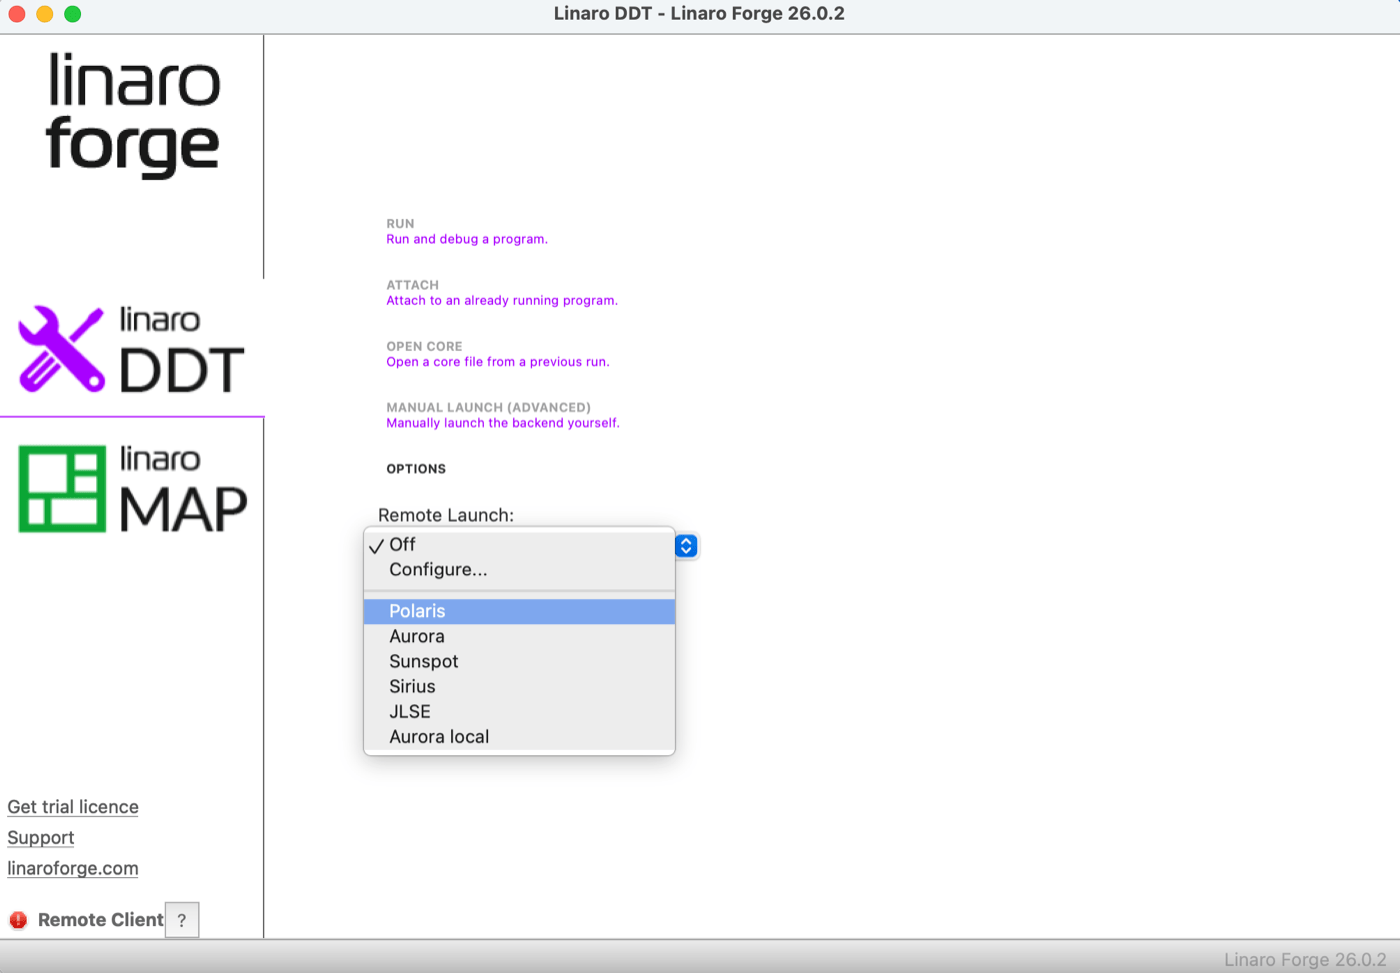Screen dimensions: 1400x973
Task: Select Configure... in the Remote Launch menu
Action: (519, 569)
